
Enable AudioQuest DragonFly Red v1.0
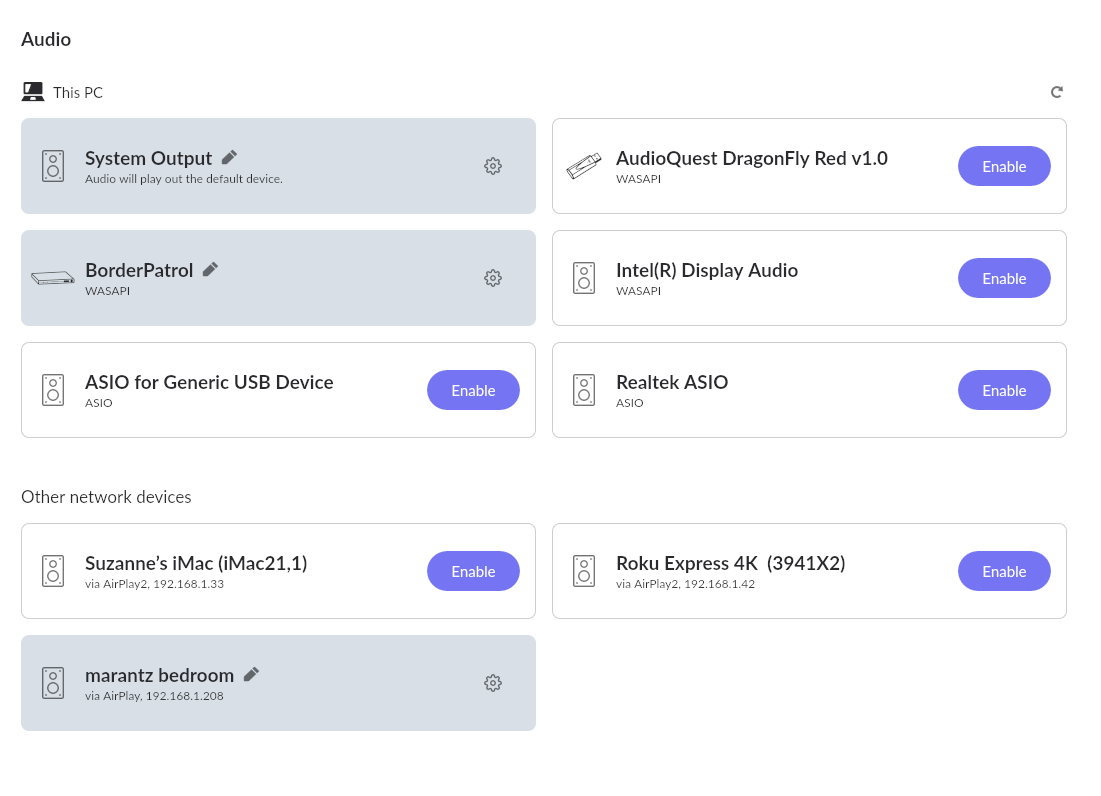[x=1004, y=166]
